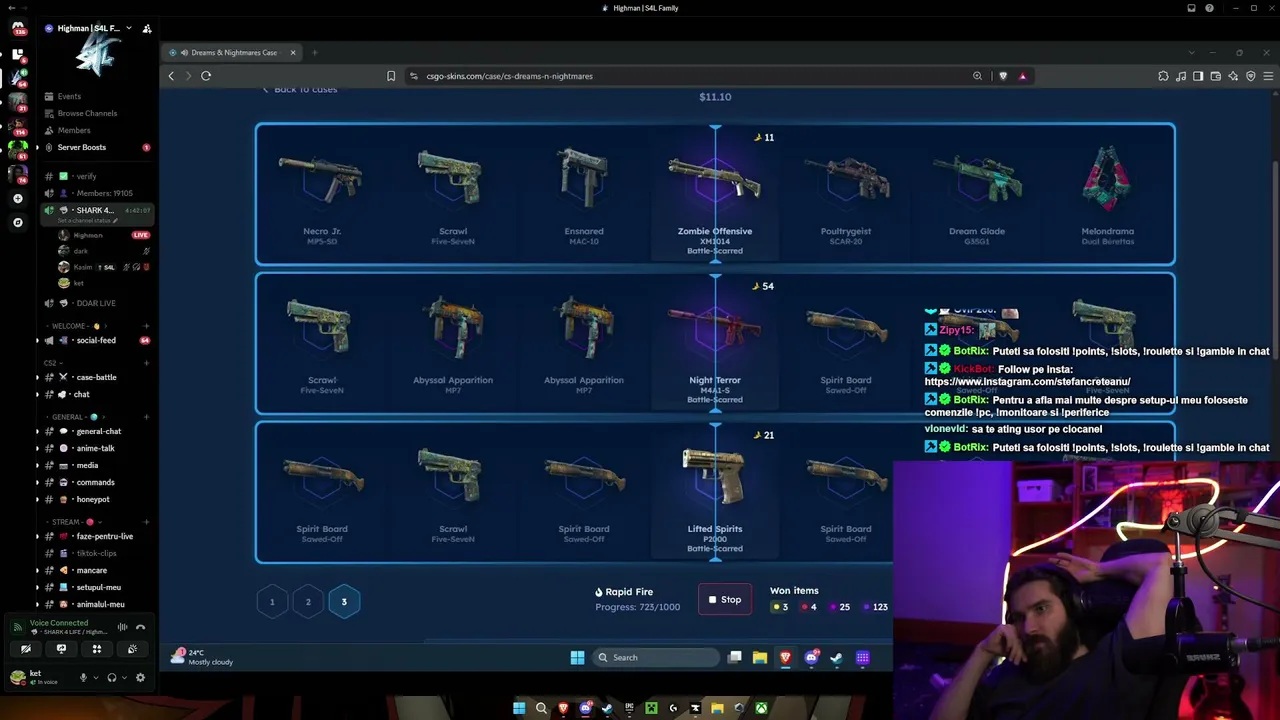
Task: Open the server invite people icon
Action: point(147,29)
